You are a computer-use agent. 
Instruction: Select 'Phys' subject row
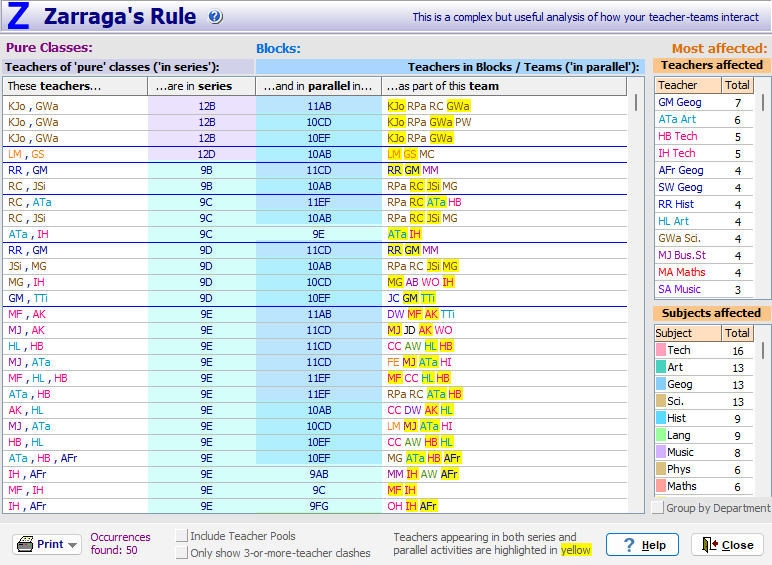pos(704,469)
